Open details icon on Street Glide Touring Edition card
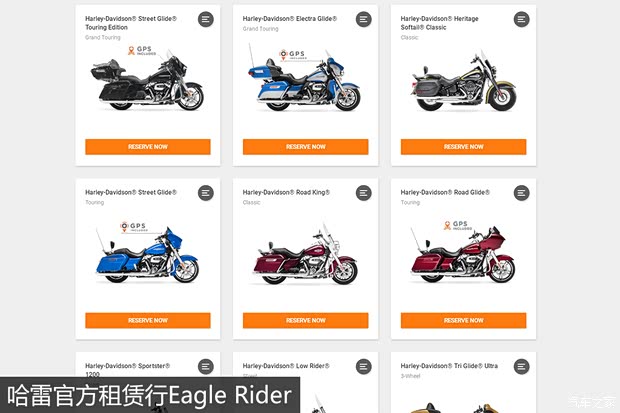 [x=206, y=19]
